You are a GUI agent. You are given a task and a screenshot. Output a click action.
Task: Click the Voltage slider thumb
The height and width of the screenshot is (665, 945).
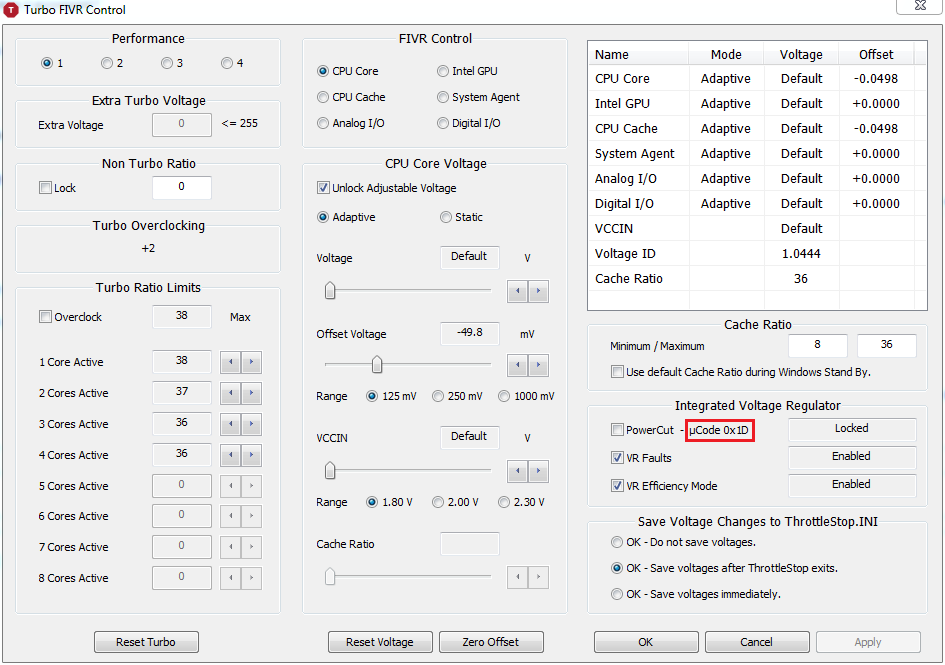coord(330,291)
